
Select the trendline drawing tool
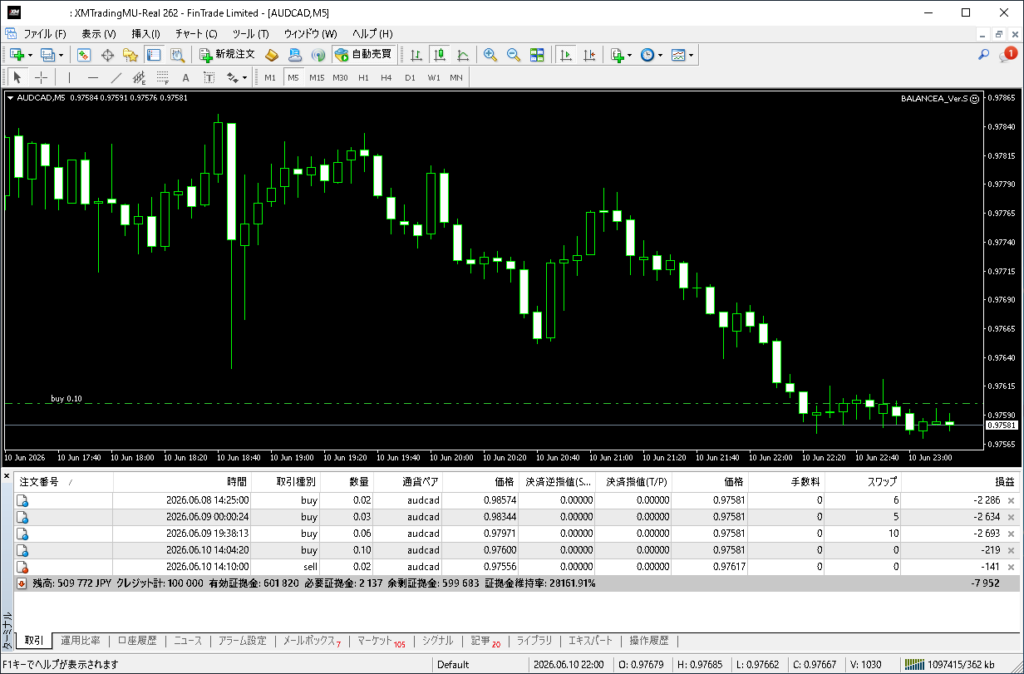pos(116,78)
